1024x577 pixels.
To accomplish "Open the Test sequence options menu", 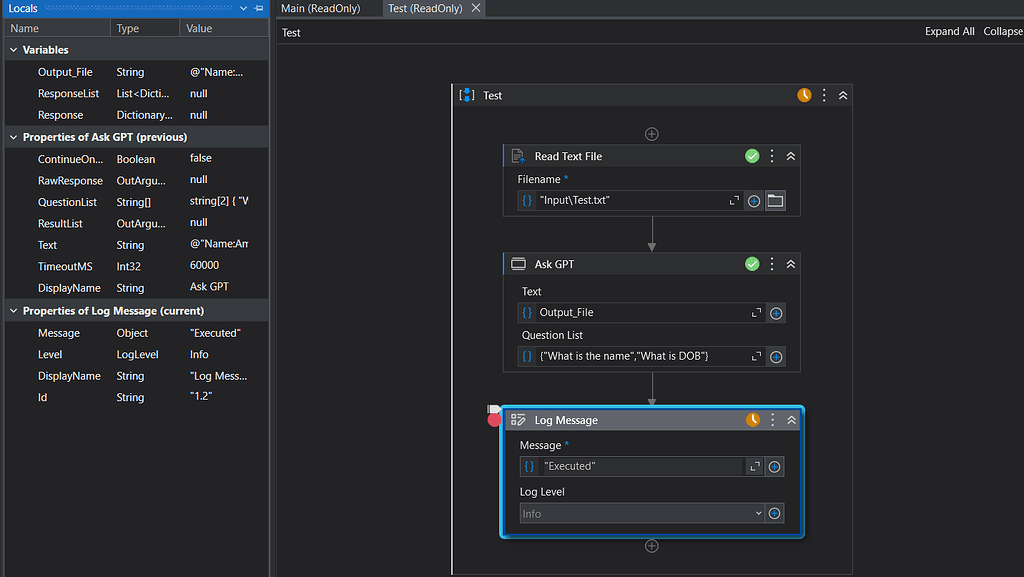I will [x=824, y=95].
